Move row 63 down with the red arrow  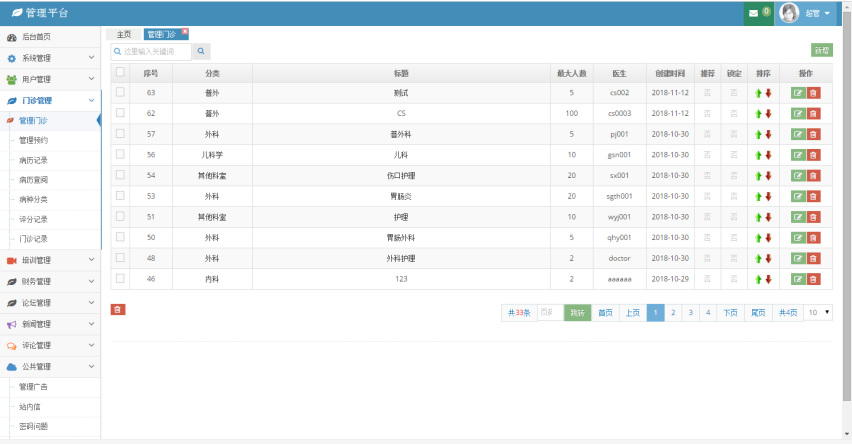(768, 93)
